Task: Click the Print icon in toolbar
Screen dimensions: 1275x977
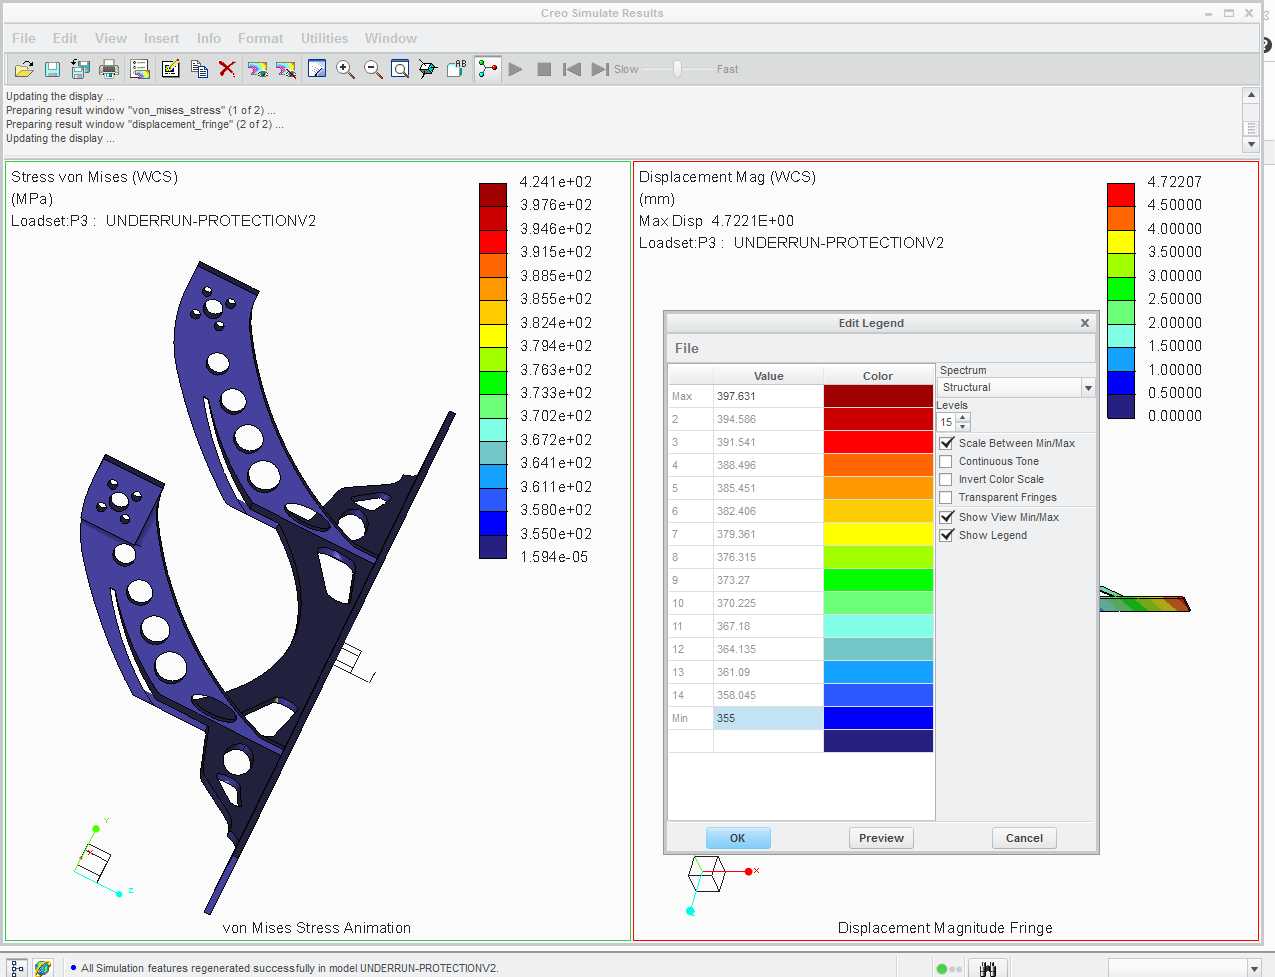Action: [x=110, y=69]
